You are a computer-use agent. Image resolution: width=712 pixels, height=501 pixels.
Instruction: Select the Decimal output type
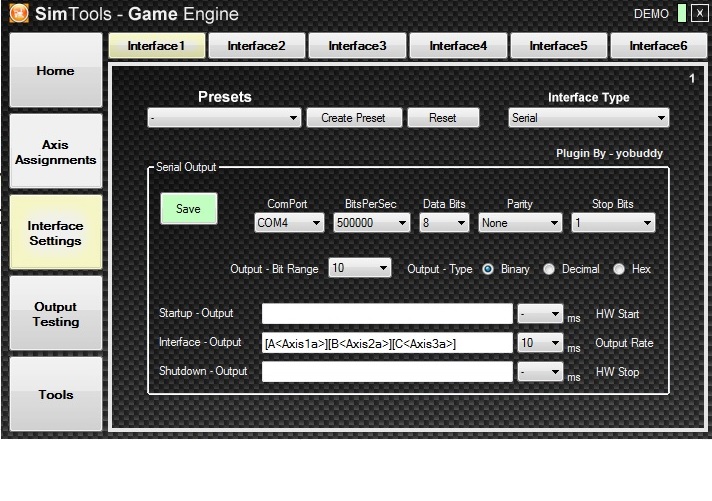549,269
